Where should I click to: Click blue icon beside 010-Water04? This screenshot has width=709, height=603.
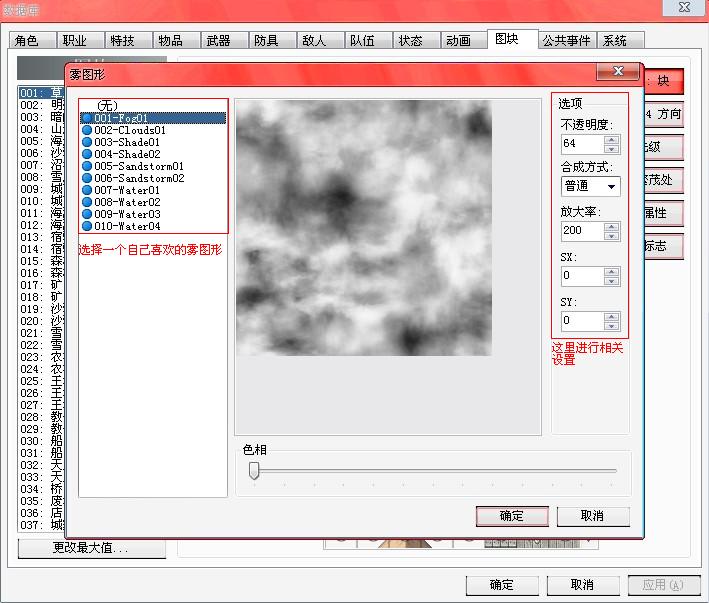pyautogui.click(x=87, y=226)
